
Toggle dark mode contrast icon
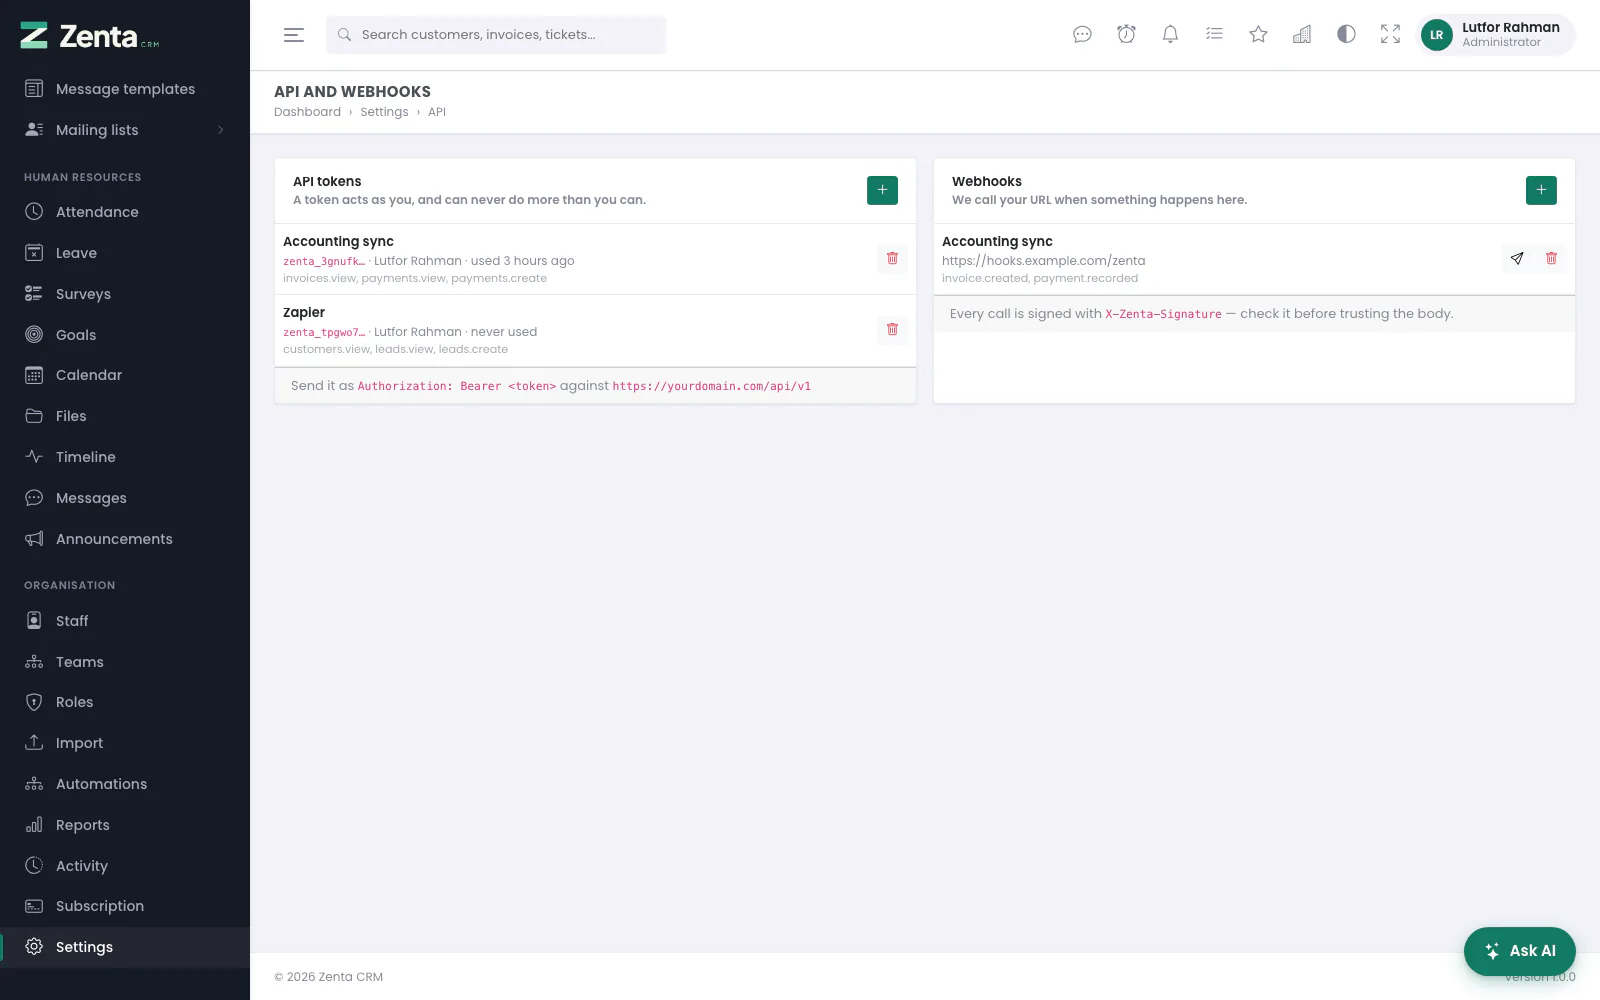(x=1346, y=35)
